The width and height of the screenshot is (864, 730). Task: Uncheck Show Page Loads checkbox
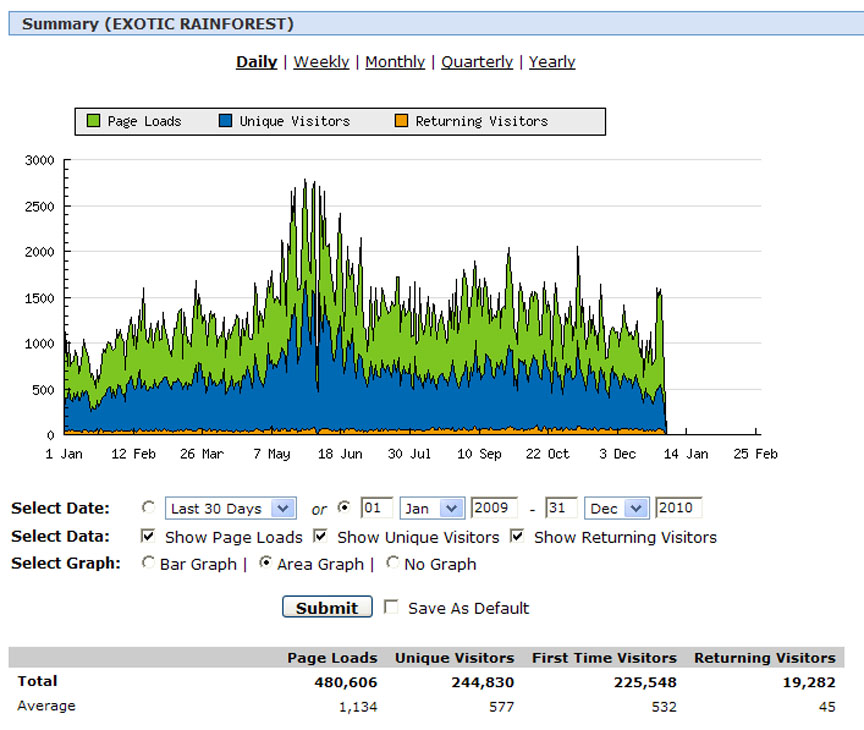[148, 536]
